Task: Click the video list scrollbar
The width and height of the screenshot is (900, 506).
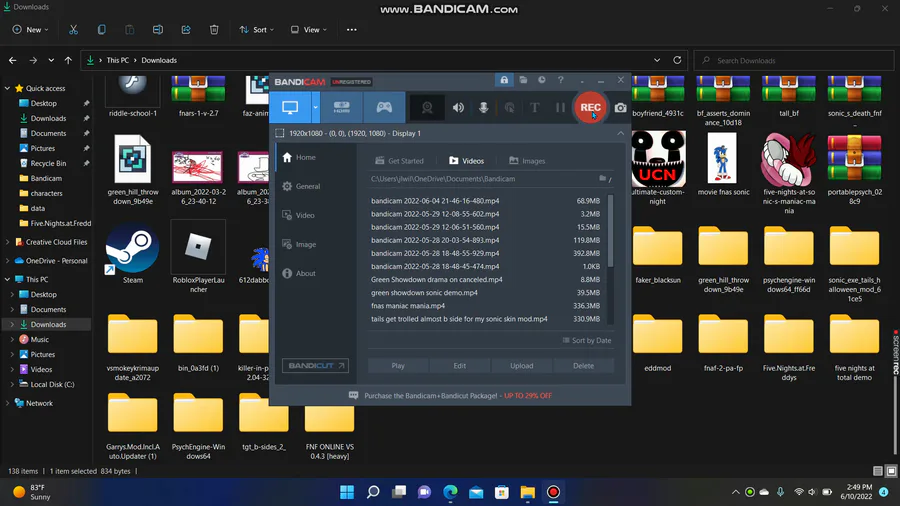Action: (610, 231)
